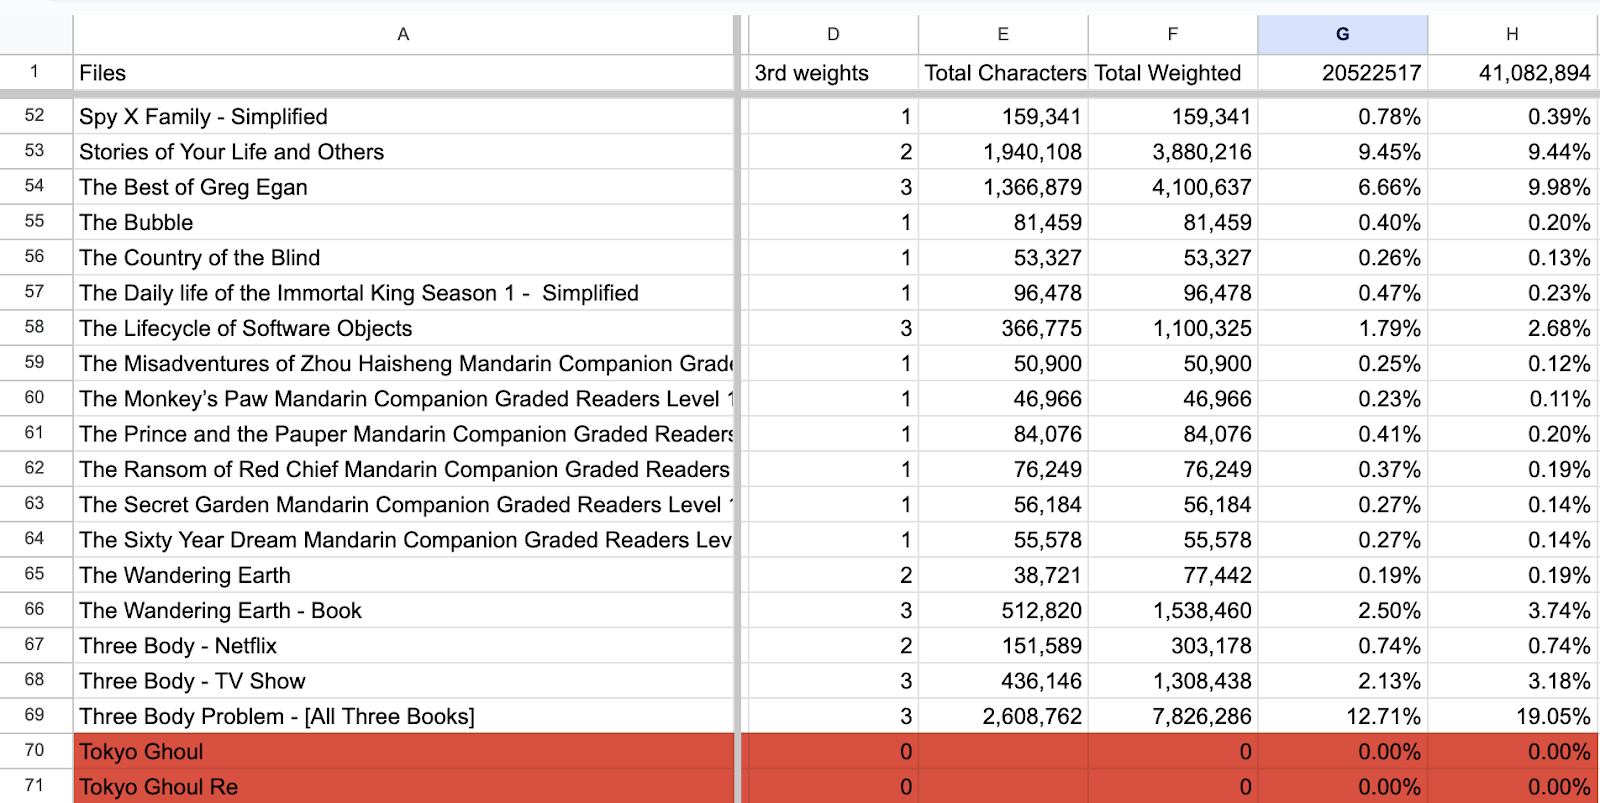Click percentage cell 6.66%
This screenshot has width=1600, height=803.
(1343, 187)
